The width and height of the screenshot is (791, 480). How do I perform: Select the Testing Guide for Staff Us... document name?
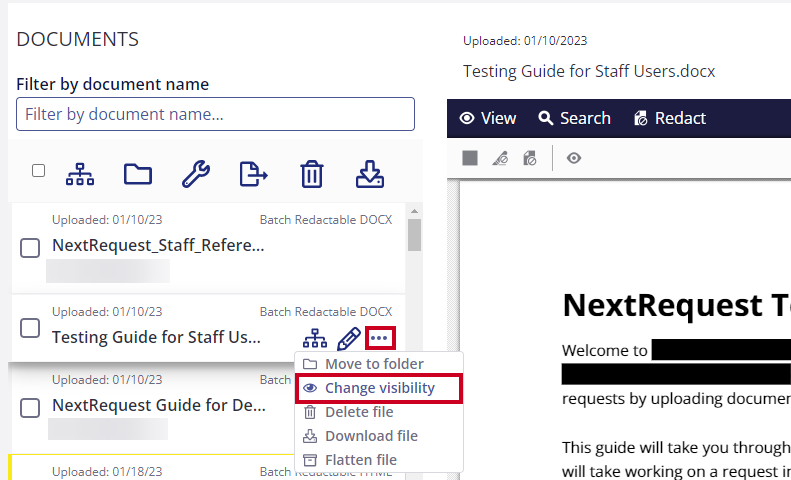(x=156, y=337)
